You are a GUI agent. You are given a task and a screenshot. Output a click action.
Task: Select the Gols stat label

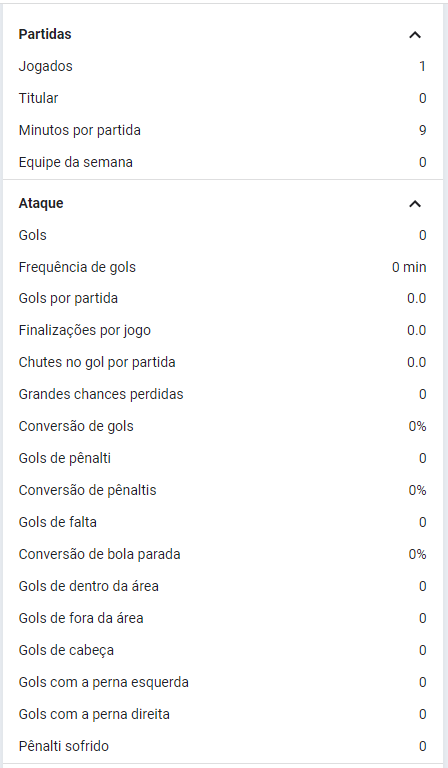pyautogui.click(x=33, y=235)
